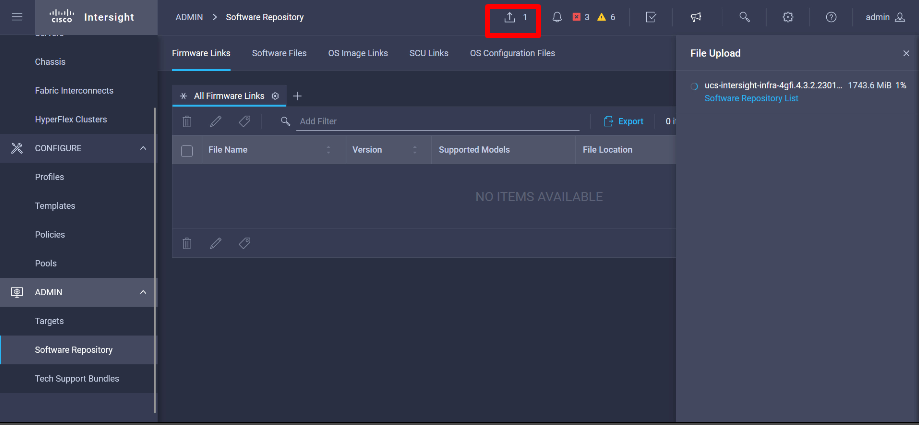The height and width of the screenshot is (425, 919).
Task: Click the Export icon button
Action: click(x=624, y=121)
